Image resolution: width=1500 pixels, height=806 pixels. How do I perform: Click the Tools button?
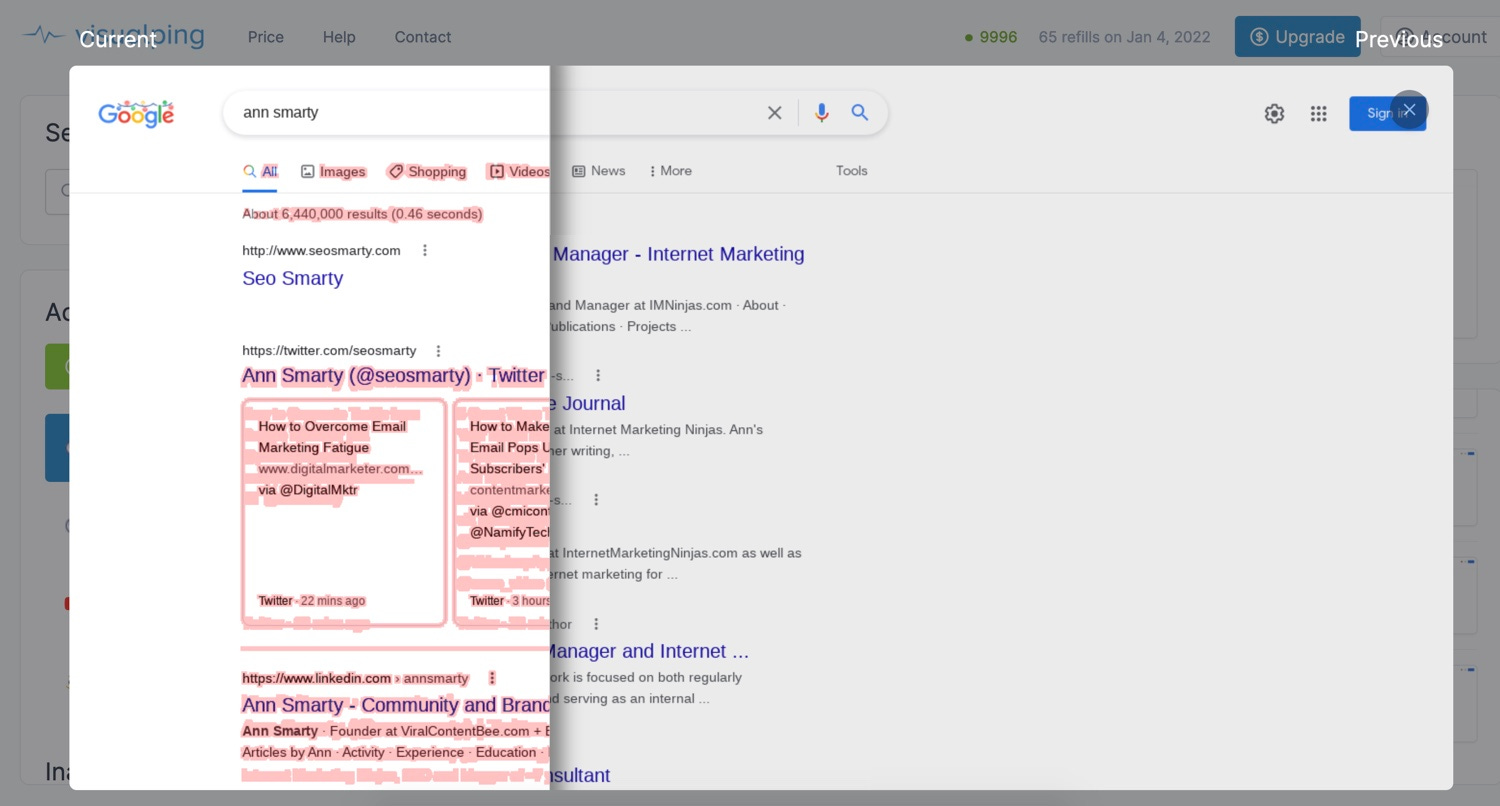(x=851, y=171)
